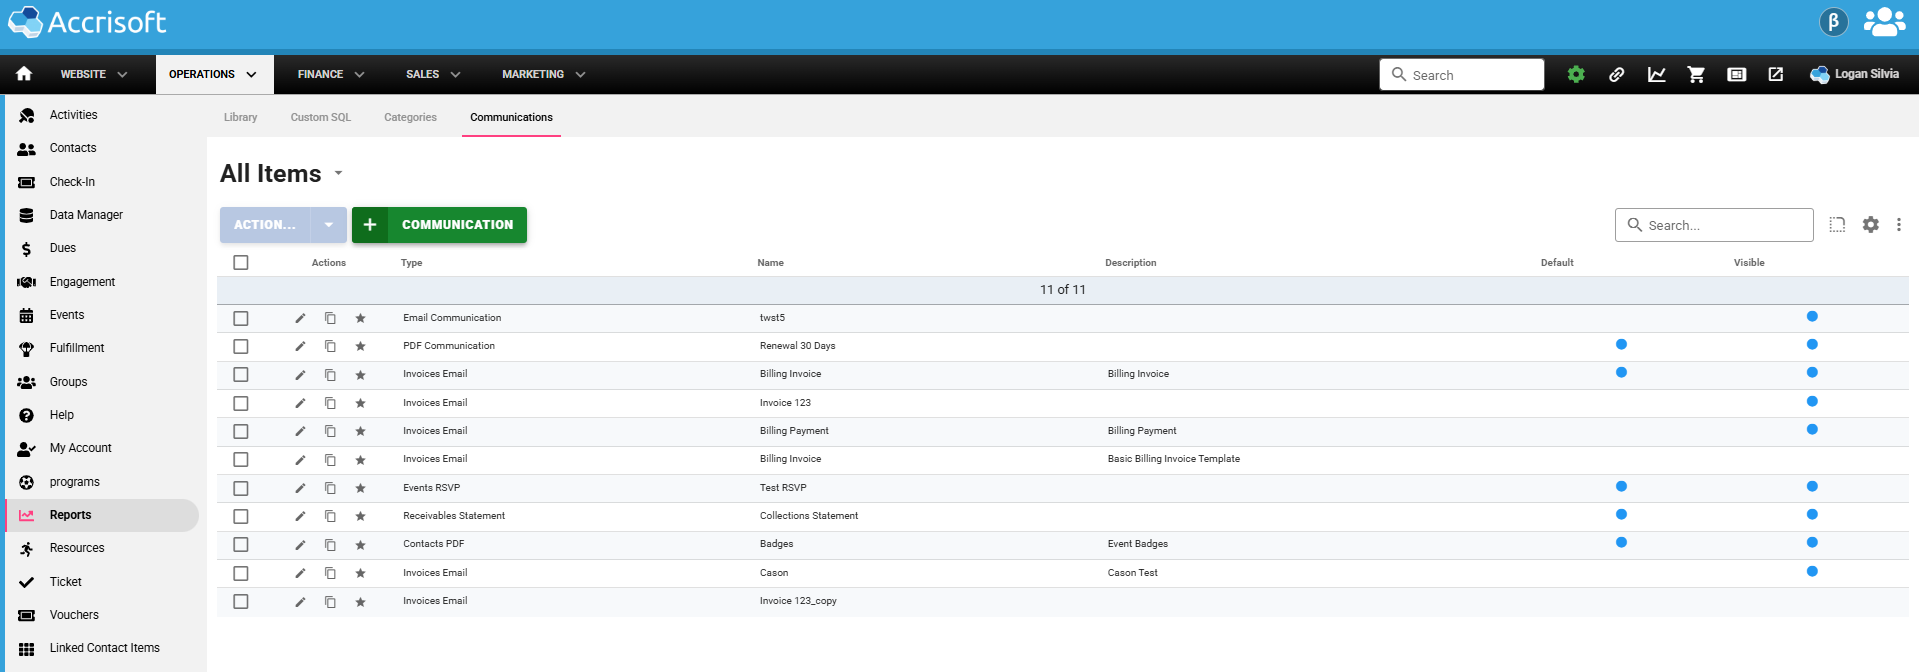
Task: Switch to the Custom SQL tab
Action: [x=320, y=117]
